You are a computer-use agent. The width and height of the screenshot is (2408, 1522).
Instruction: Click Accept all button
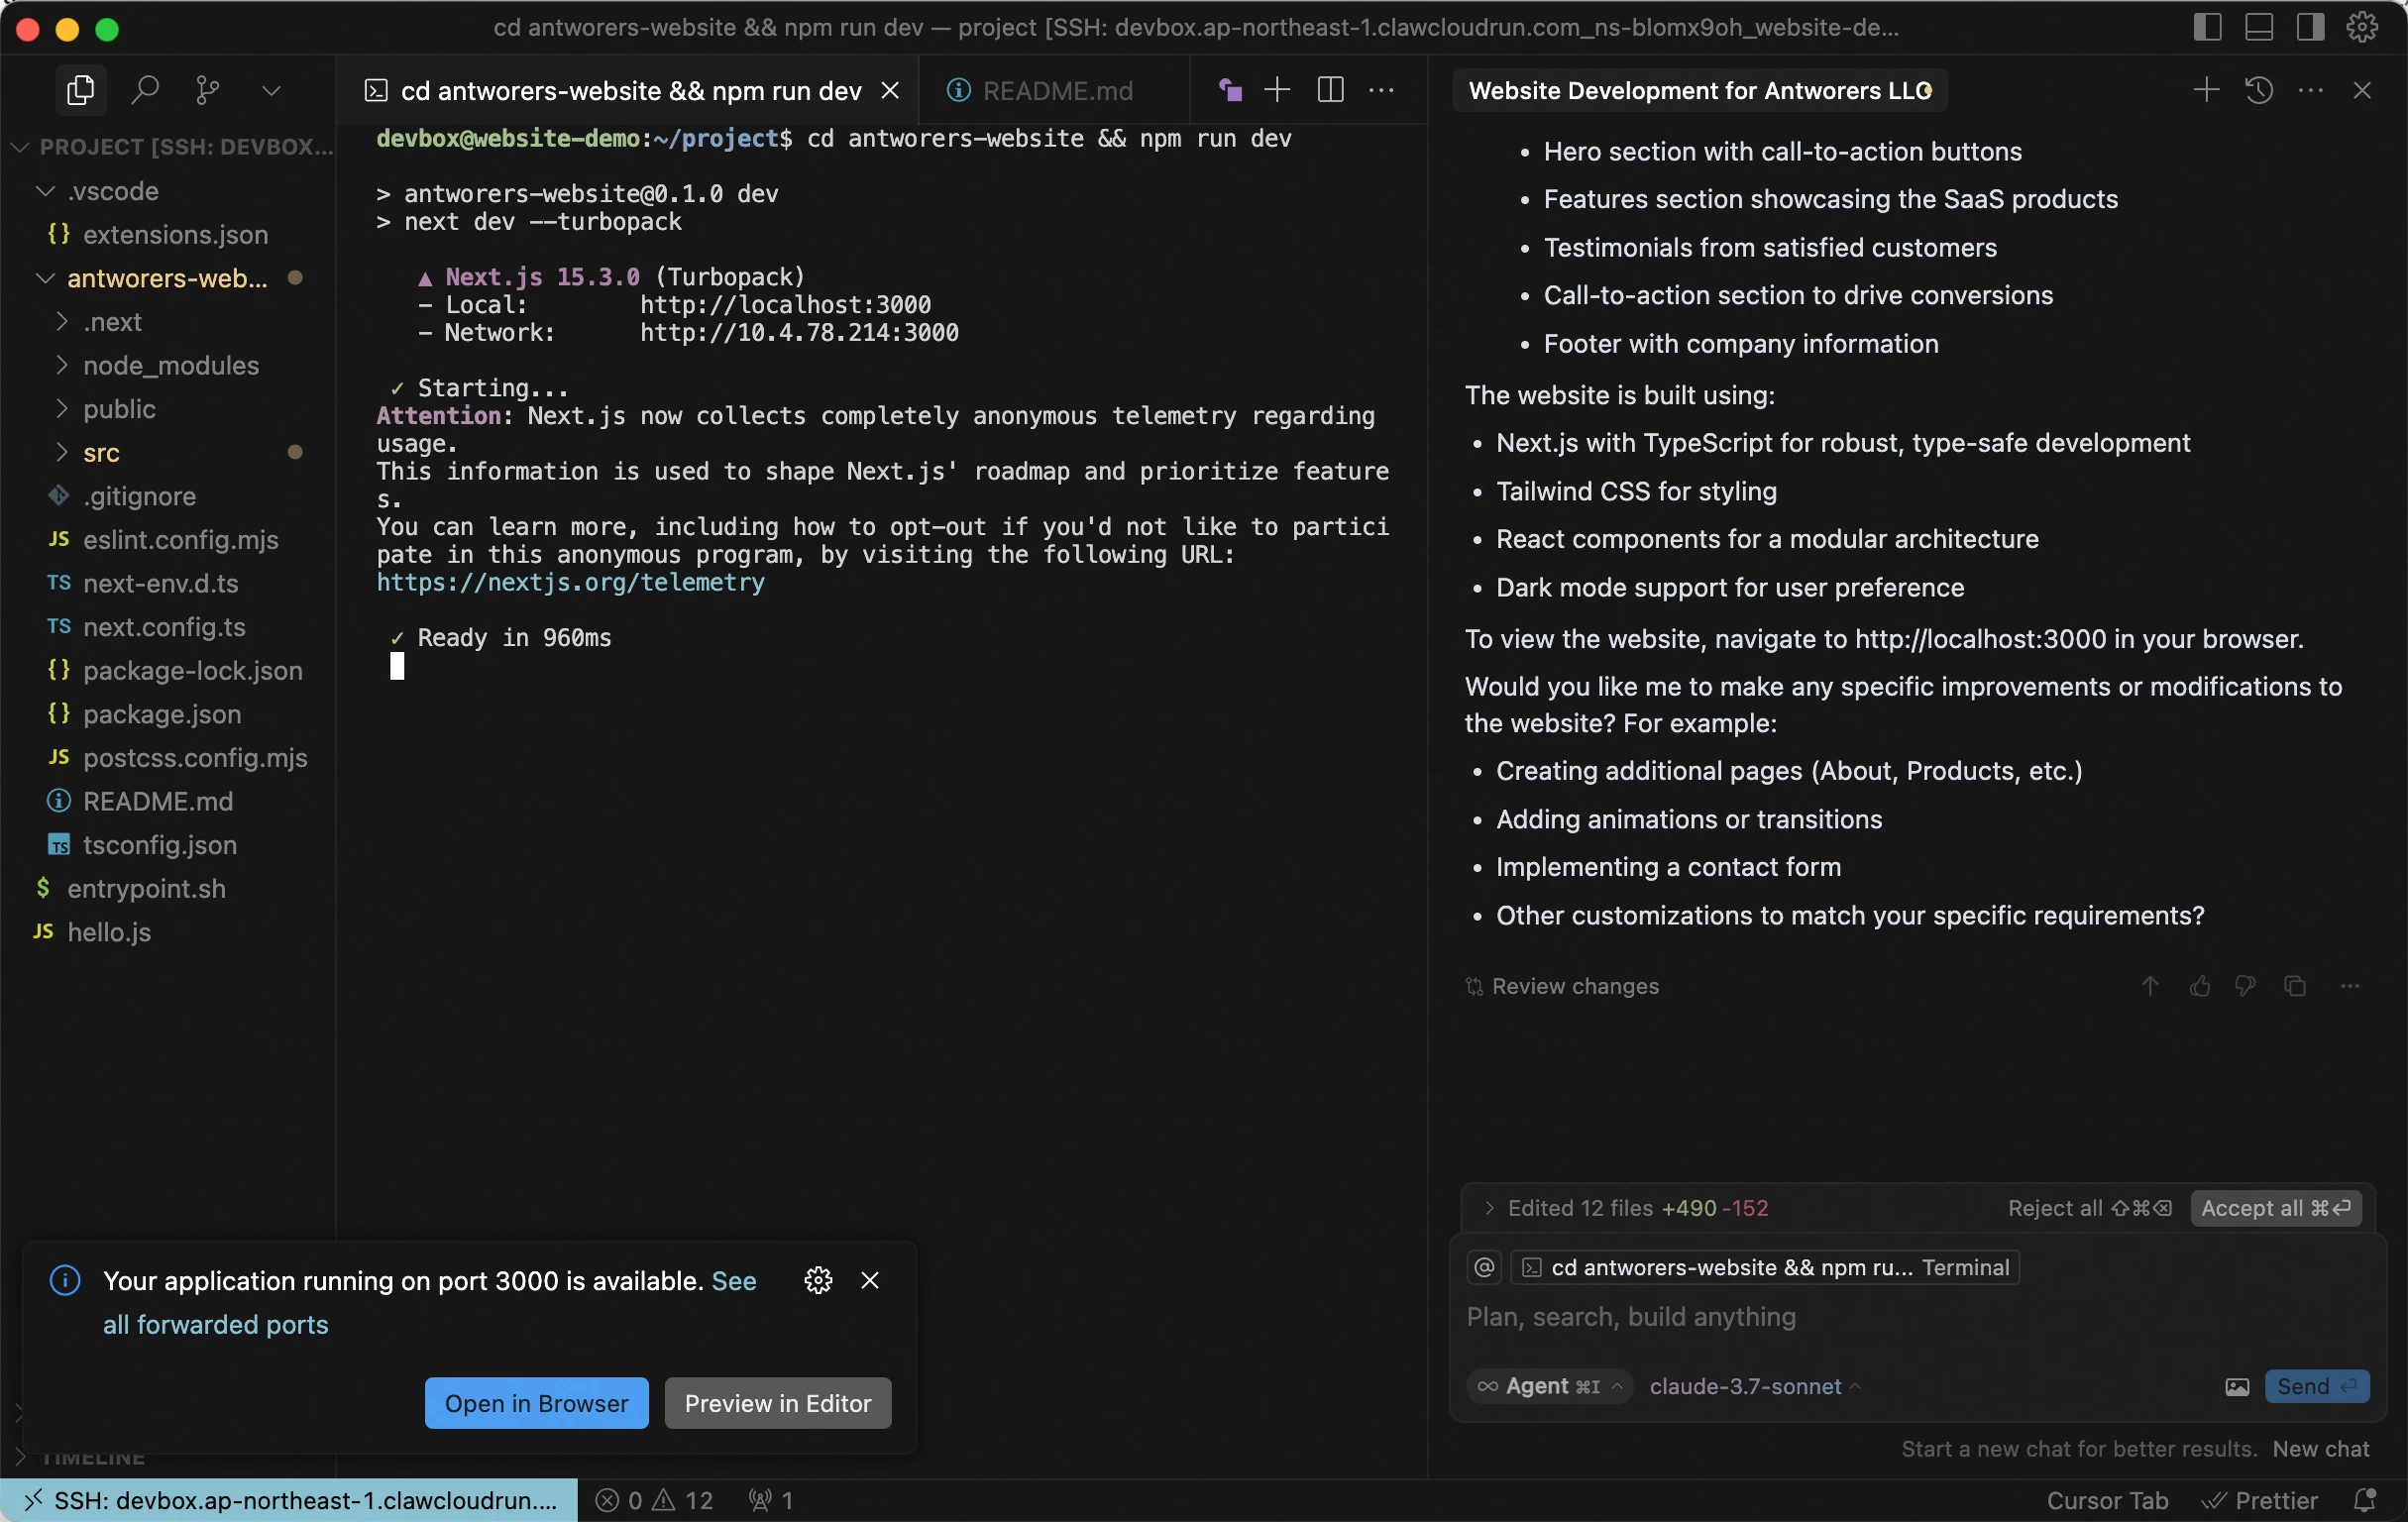click(2276, 1208)
